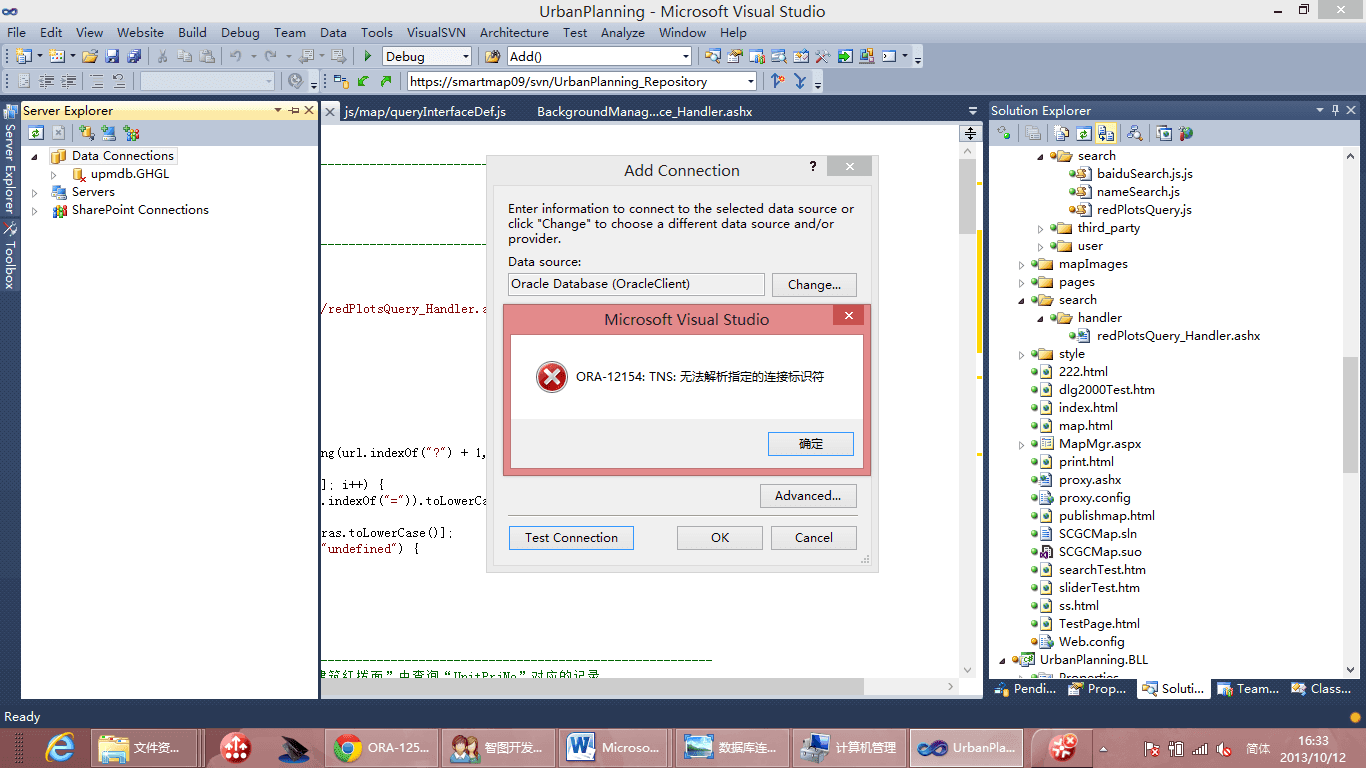Click Test Connection button

click(571, 538)
